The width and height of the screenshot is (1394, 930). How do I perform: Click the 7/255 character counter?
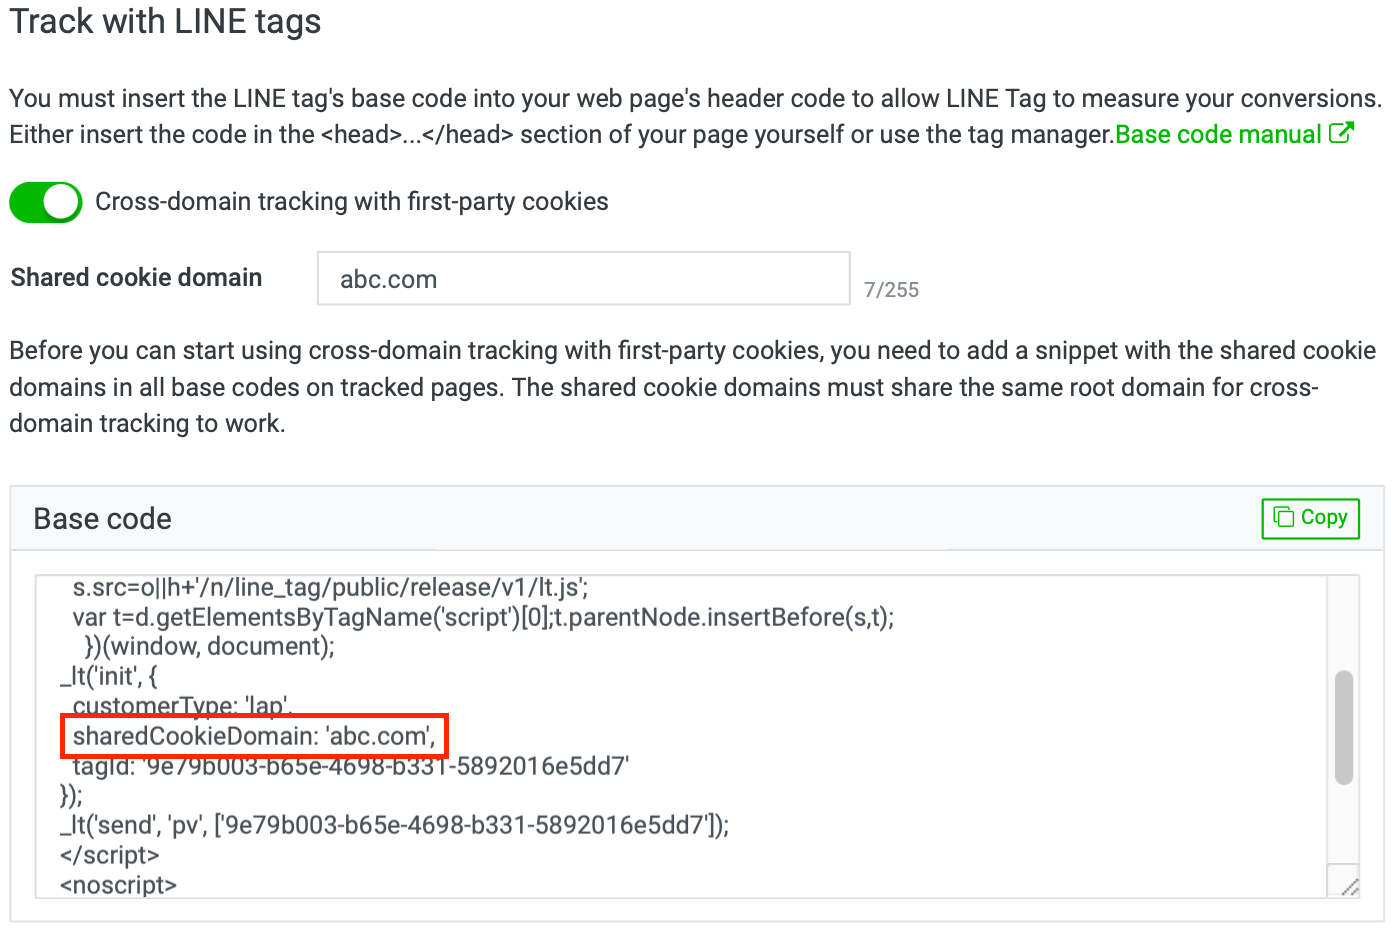[891, 290]
